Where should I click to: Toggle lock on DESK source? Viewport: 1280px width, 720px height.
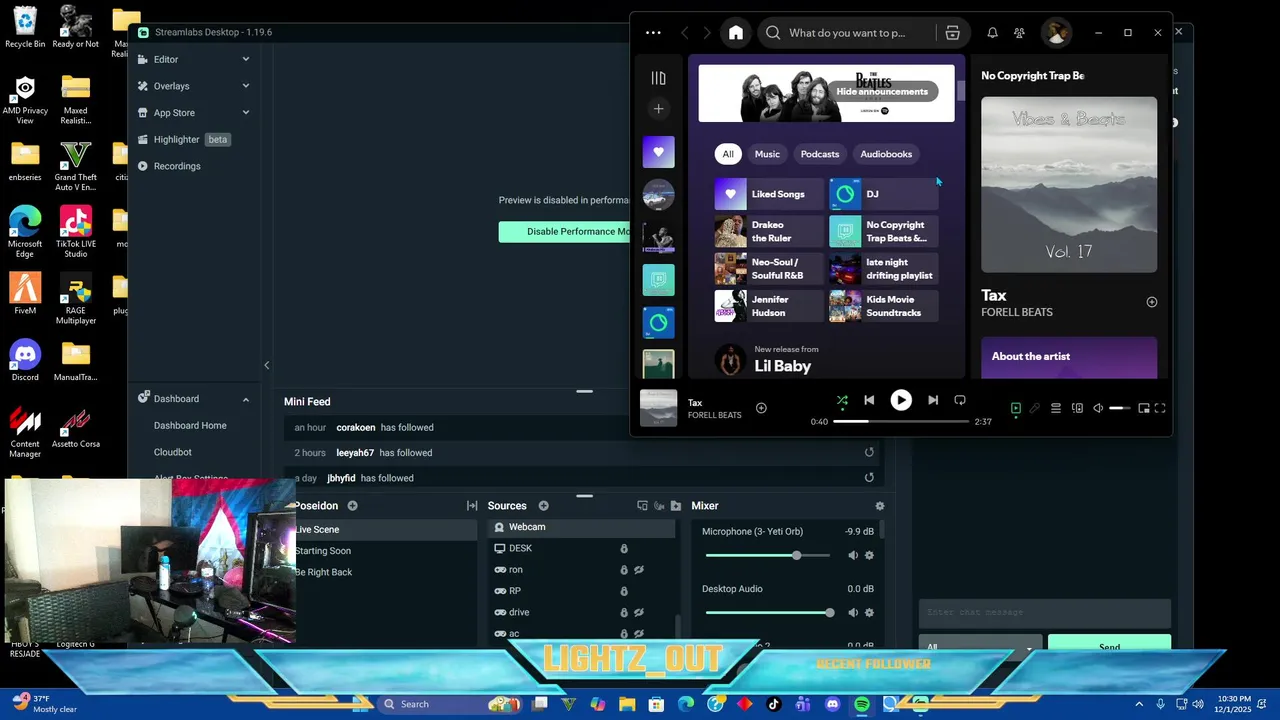[x=623, y=549]
